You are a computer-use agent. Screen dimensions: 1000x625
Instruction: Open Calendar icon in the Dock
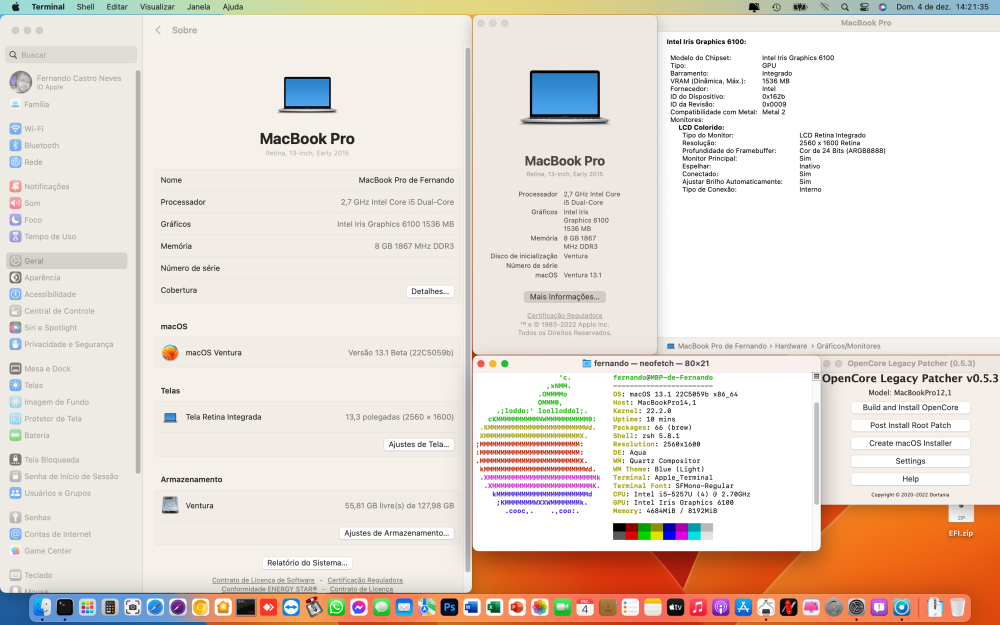(x=585, y=607)
